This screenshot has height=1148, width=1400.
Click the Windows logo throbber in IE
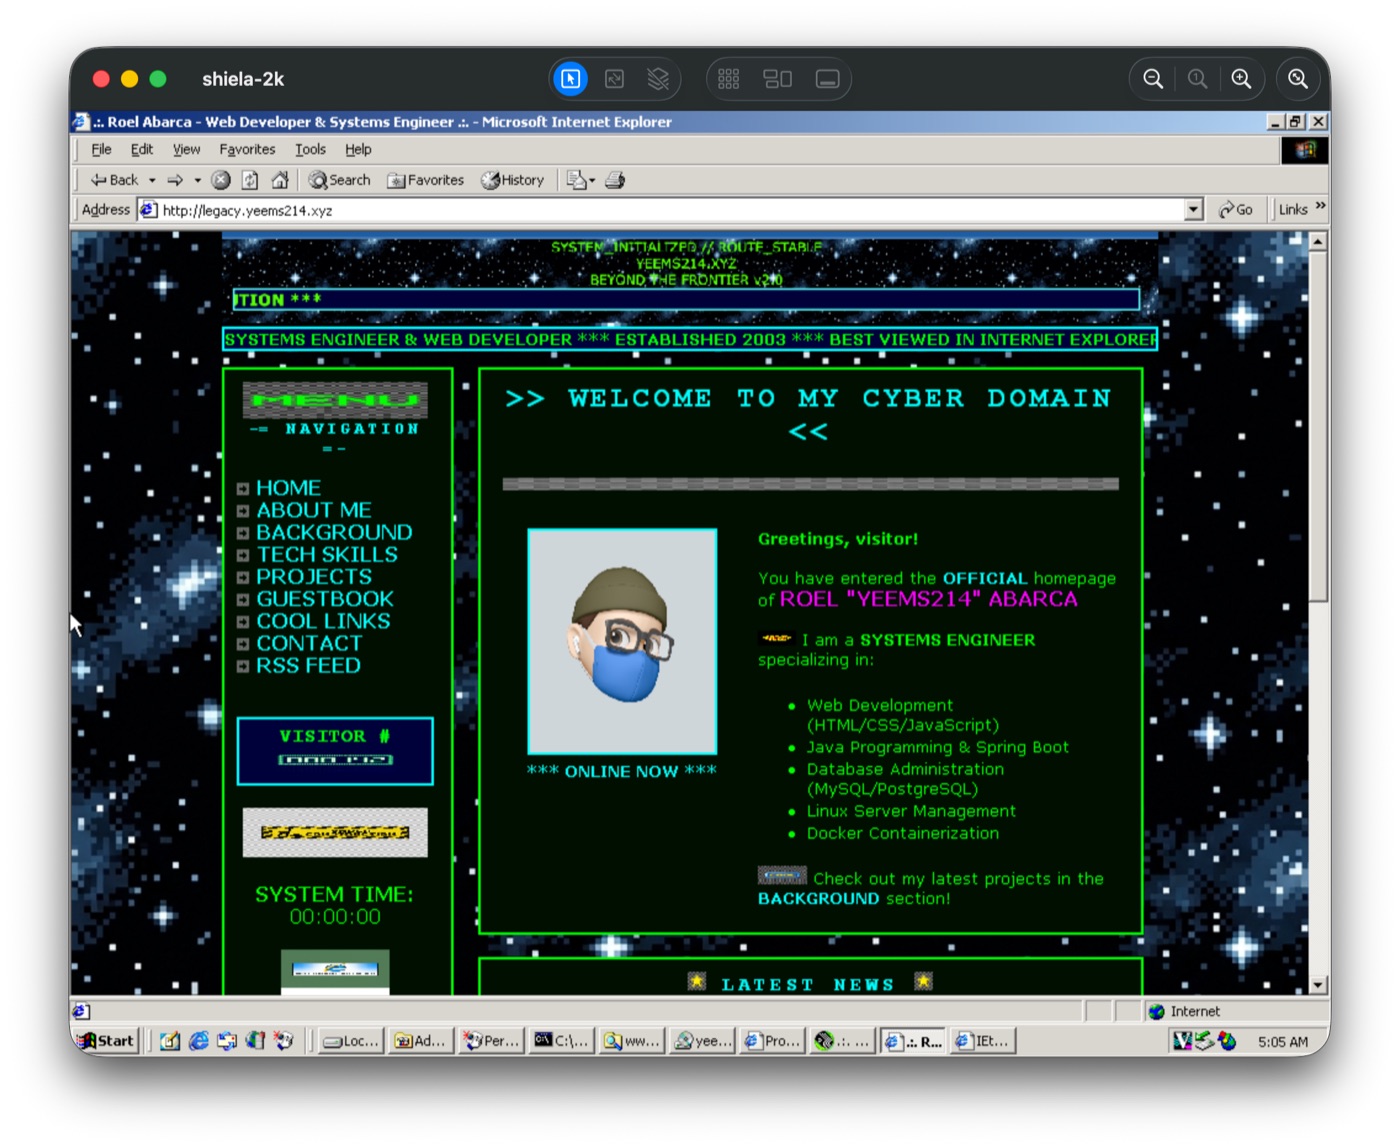1305,150
